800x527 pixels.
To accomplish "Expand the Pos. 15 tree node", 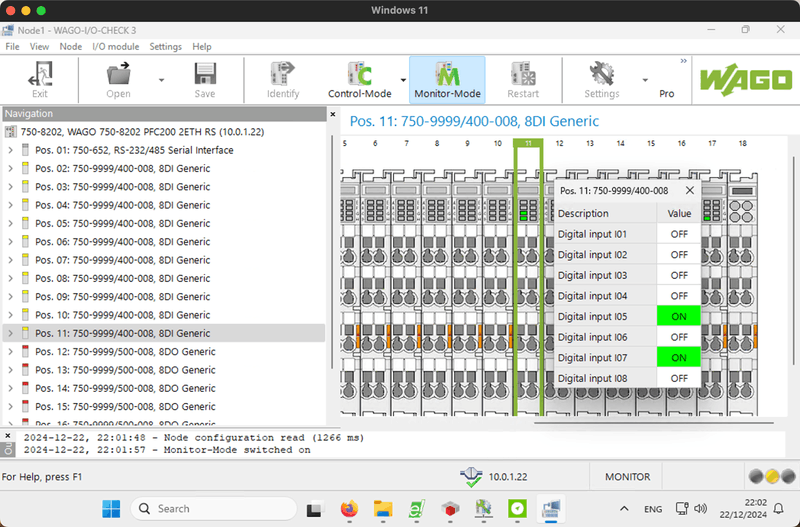I will (x=11, y=407).
